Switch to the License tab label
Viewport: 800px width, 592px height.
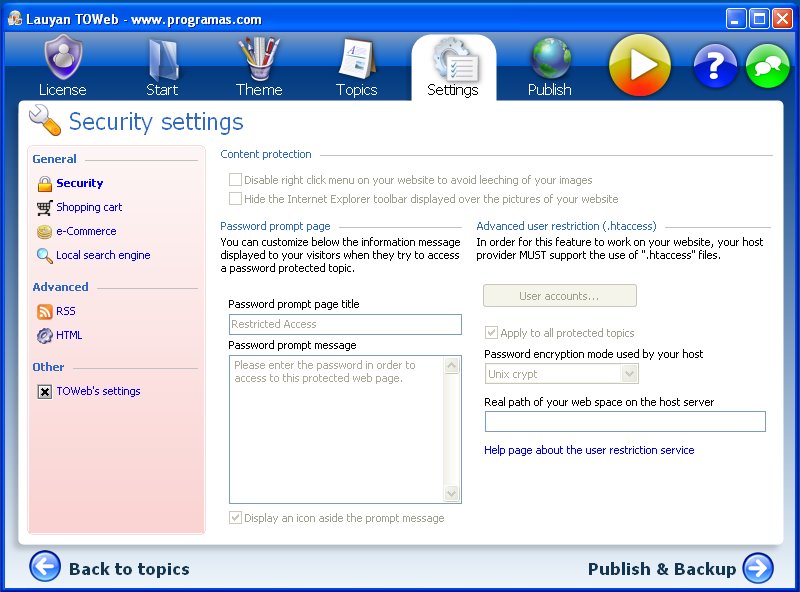tap(63, 90)
